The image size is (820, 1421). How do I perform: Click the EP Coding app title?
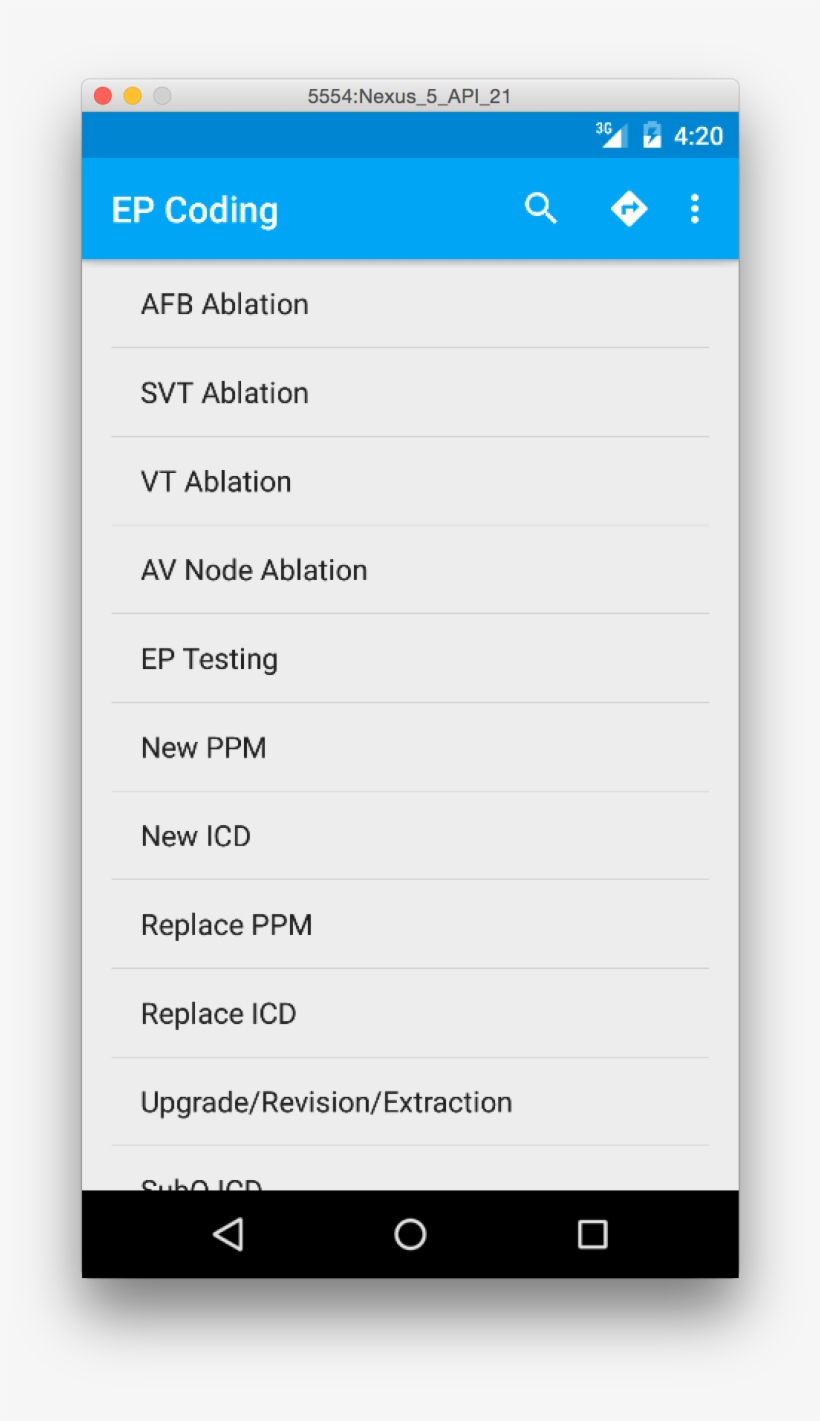point(195,210)
